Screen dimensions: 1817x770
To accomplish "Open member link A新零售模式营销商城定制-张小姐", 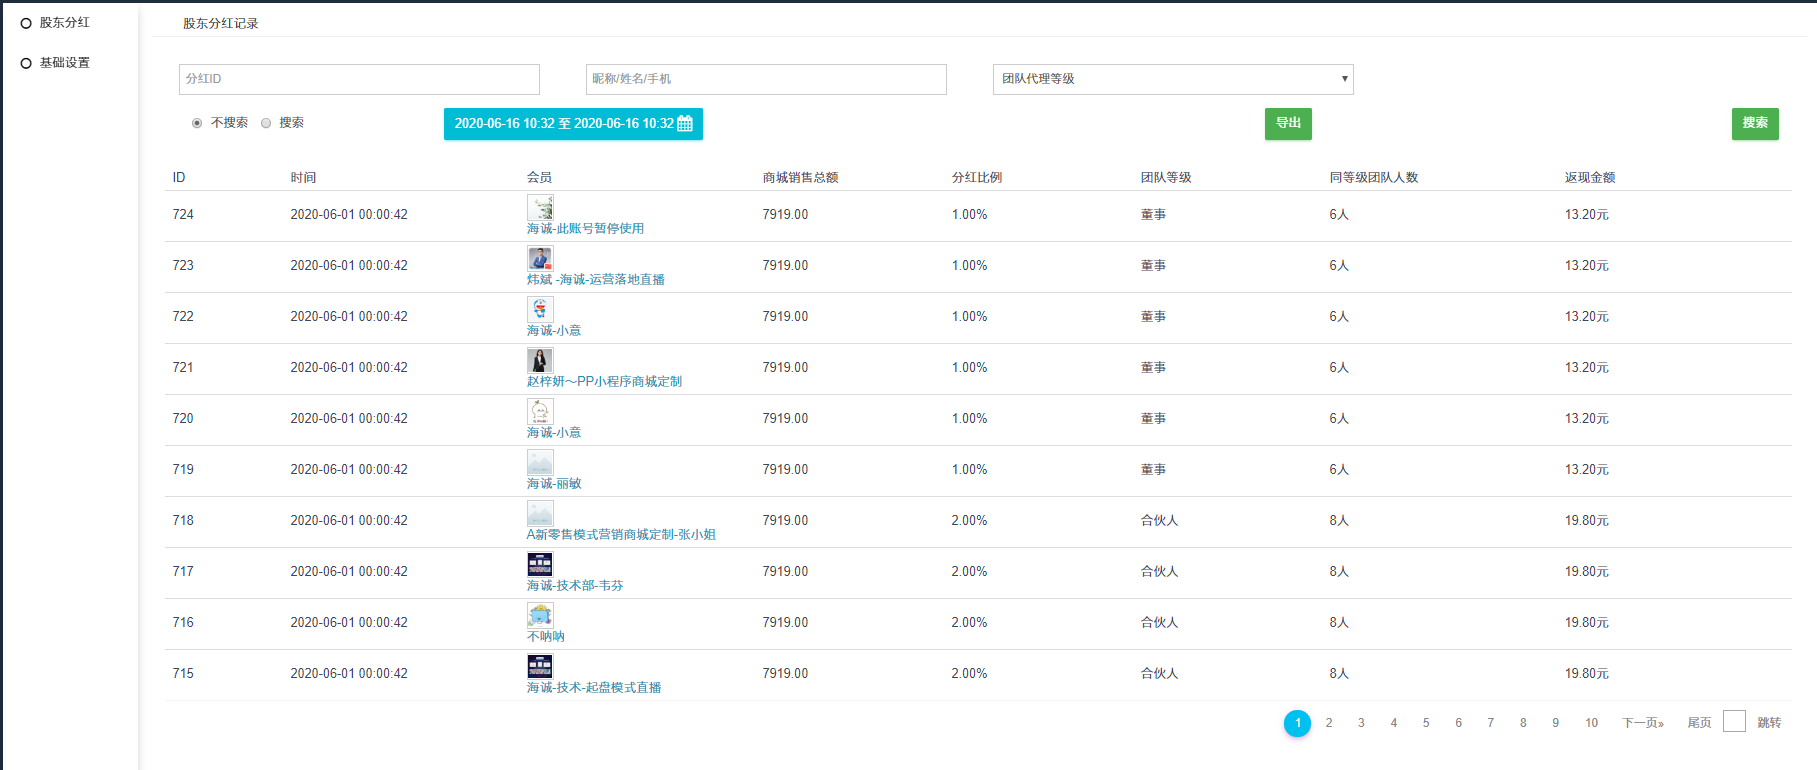I will pyautogui.click(x=621, y=535).
